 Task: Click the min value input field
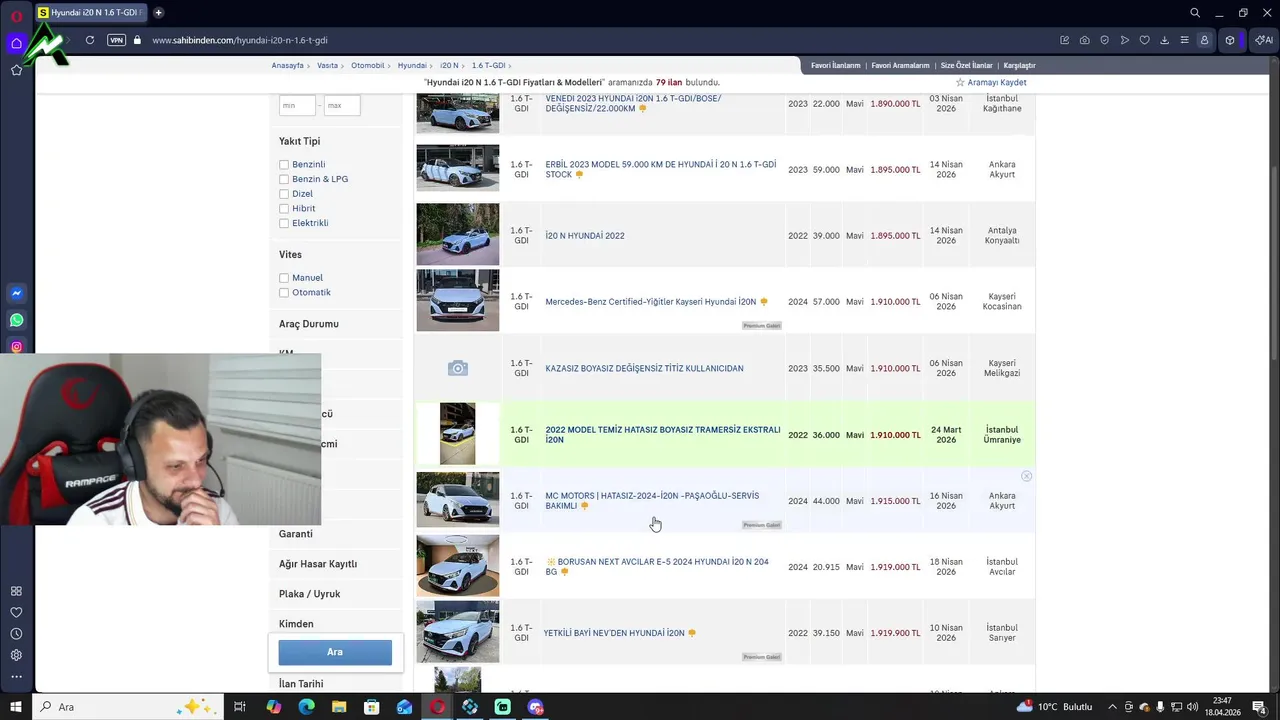coord(297,105)
